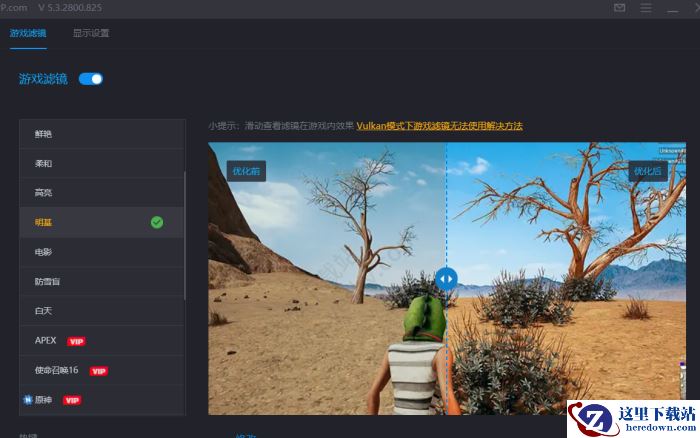
Task: Click the 游戏滤镜 heading next to the switch
Action: pyautogui.click(x=43, y=79)
